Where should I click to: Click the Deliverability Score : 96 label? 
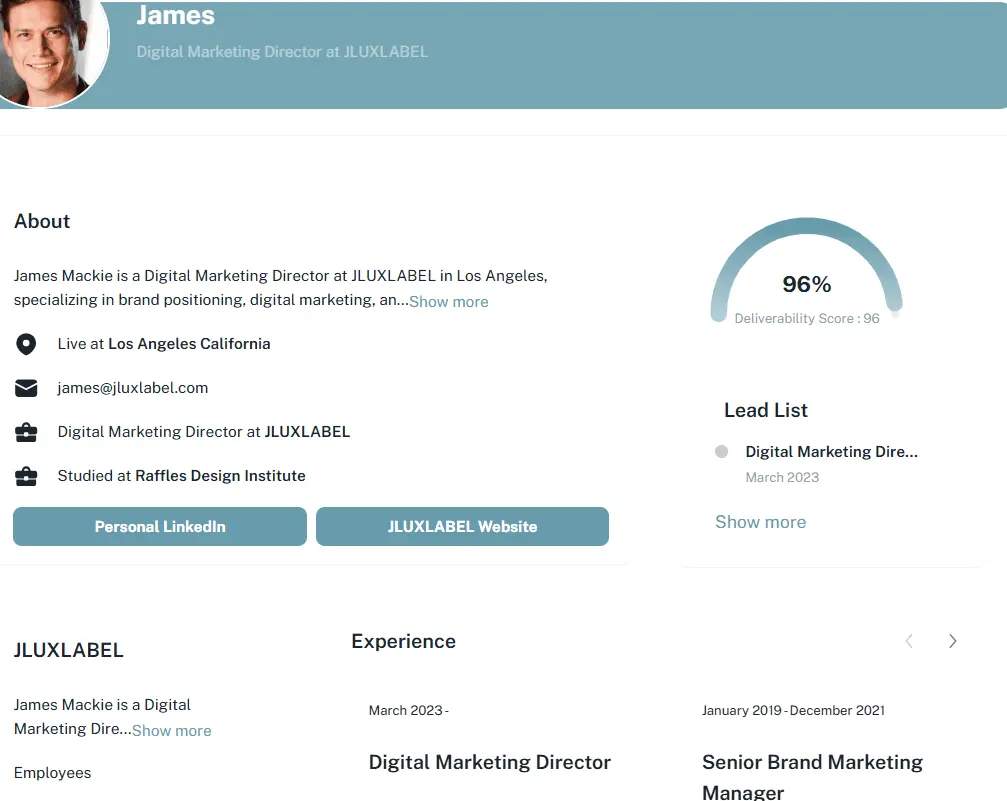tap(807, 319)
